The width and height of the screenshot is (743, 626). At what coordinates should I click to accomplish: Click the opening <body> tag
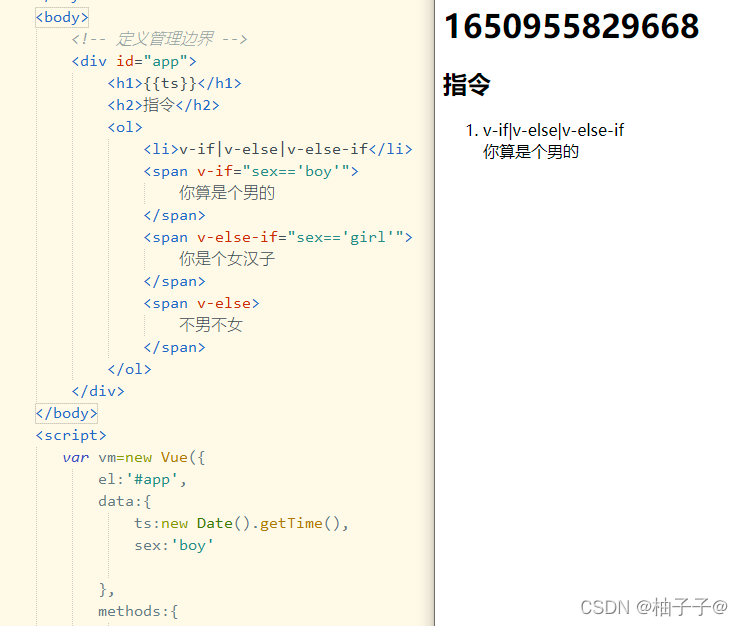pyautogui.click(x=62, y=18)
